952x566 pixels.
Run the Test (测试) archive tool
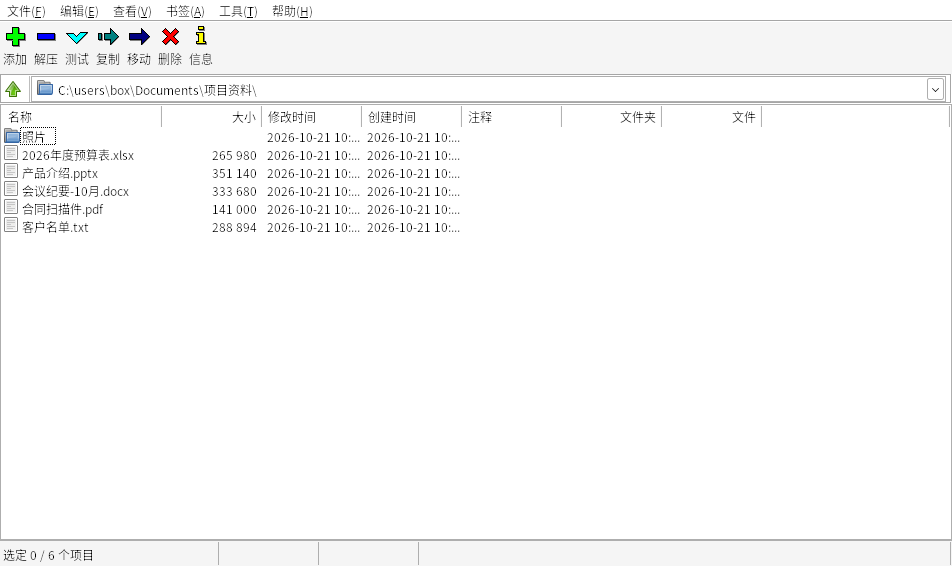[x=77, y=37]
